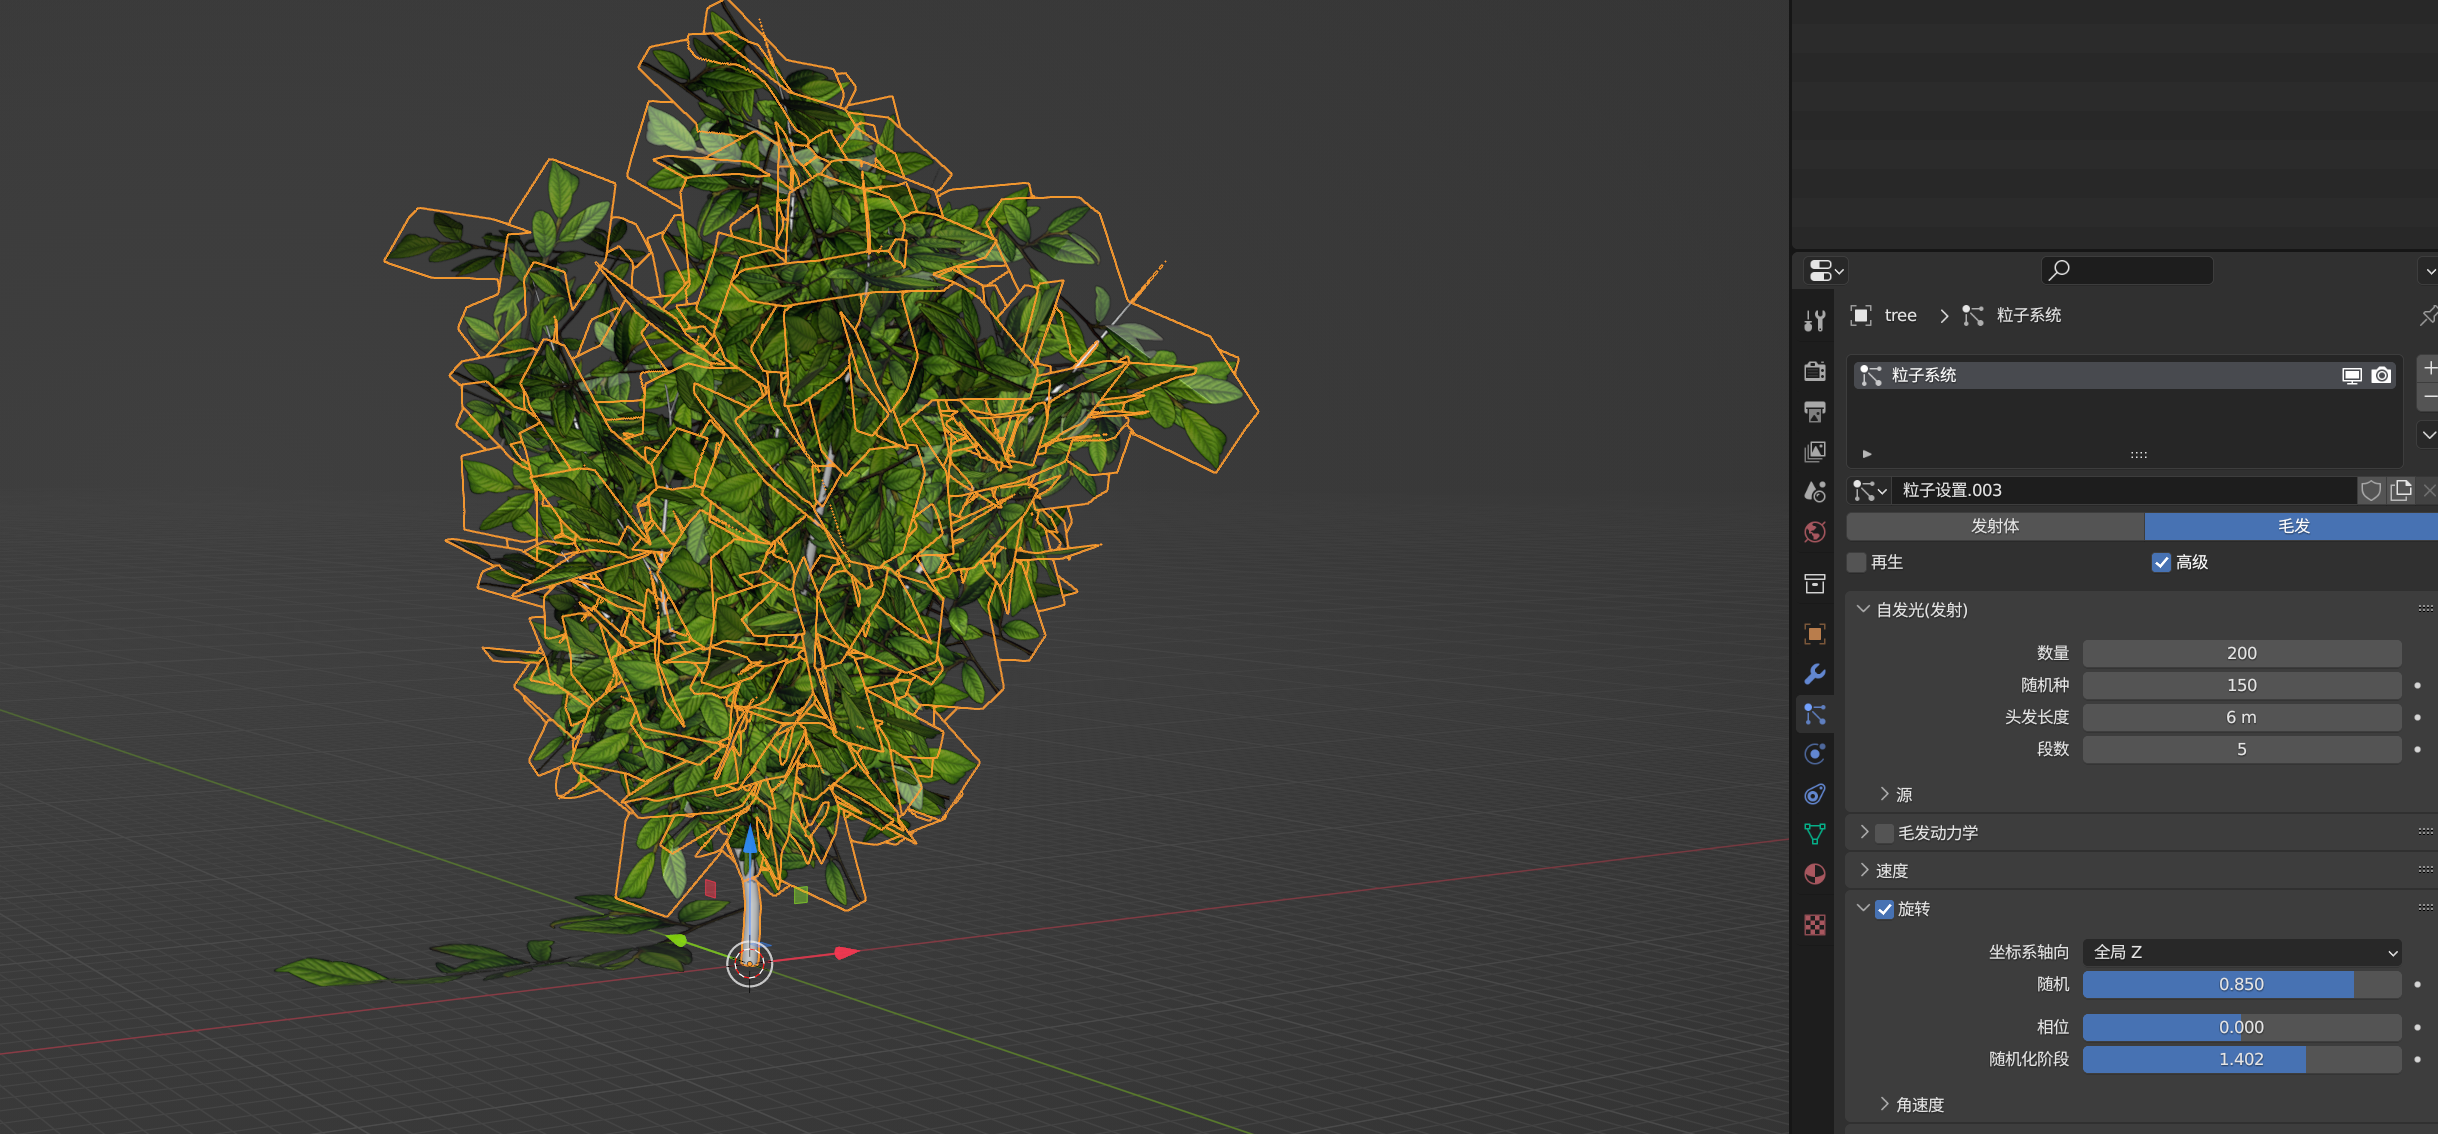Expand the 源 subpanel
Screen dimensions: 2438x1134
(x=1903, y=795)
